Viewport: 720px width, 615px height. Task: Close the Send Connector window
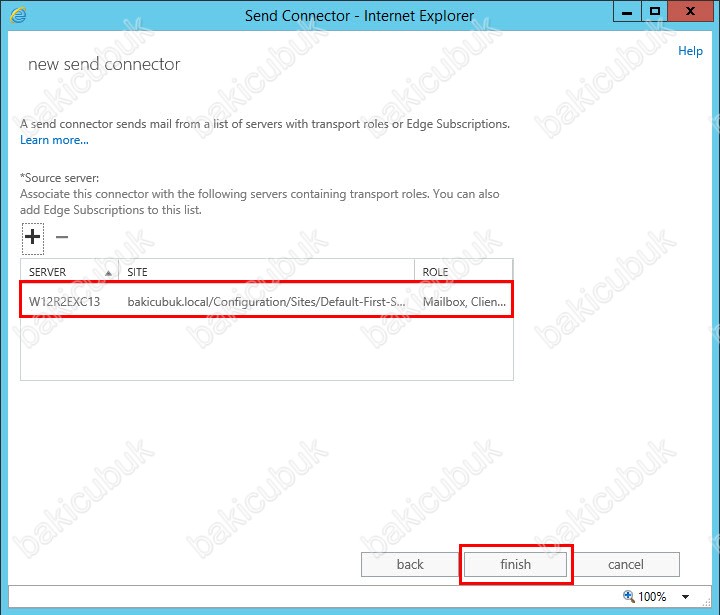690,12
